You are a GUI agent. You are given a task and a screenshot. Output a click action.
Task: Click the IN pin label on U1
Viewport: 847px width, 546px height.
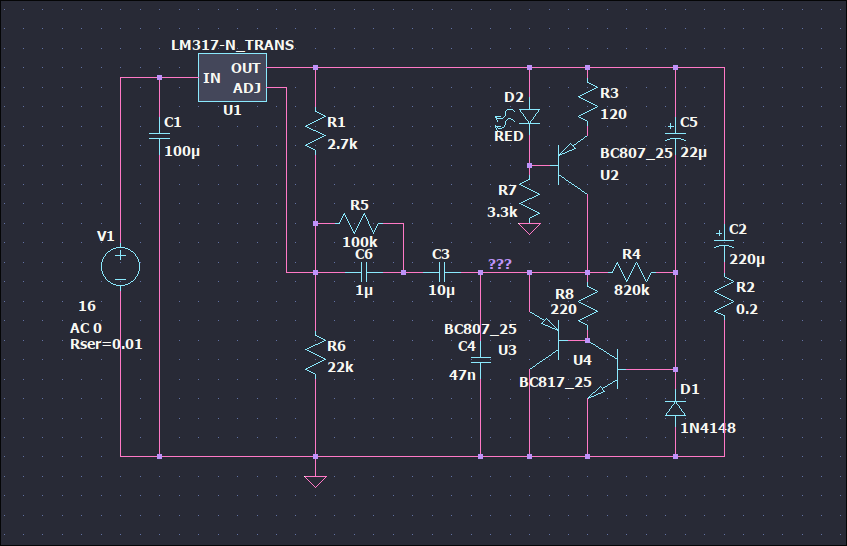(212, 78)
